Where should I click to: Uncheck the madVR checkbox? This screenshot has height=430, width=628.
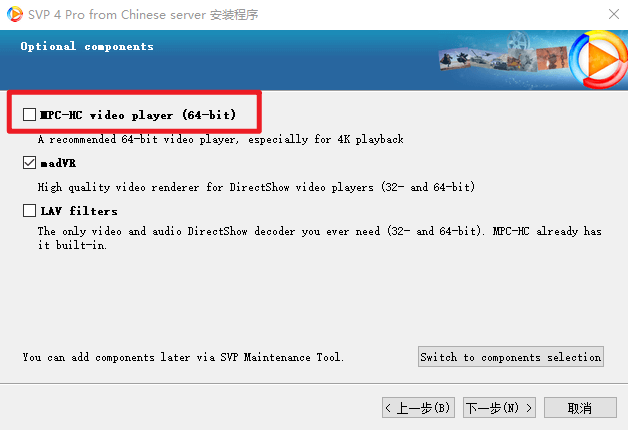(x=29, y=163)
